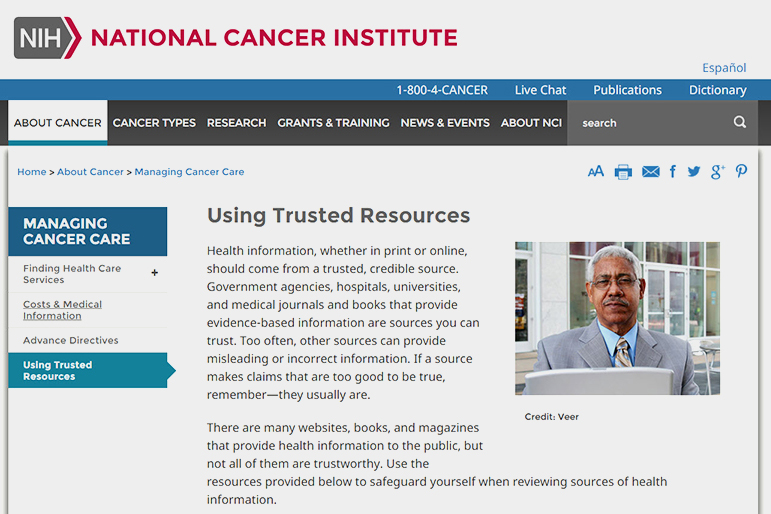
Task: Open the Research menu
Action: pyautogui.click(x=236, y=123)
